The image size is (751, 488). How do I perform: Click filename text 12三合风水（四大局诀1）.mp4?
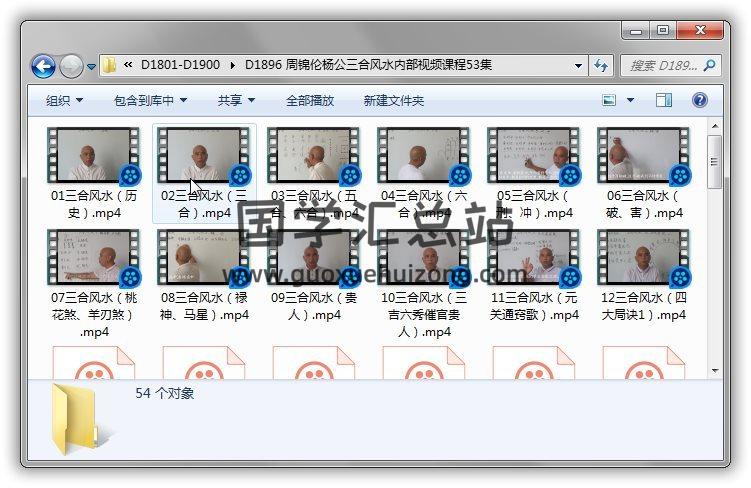[x=644, y=306]
